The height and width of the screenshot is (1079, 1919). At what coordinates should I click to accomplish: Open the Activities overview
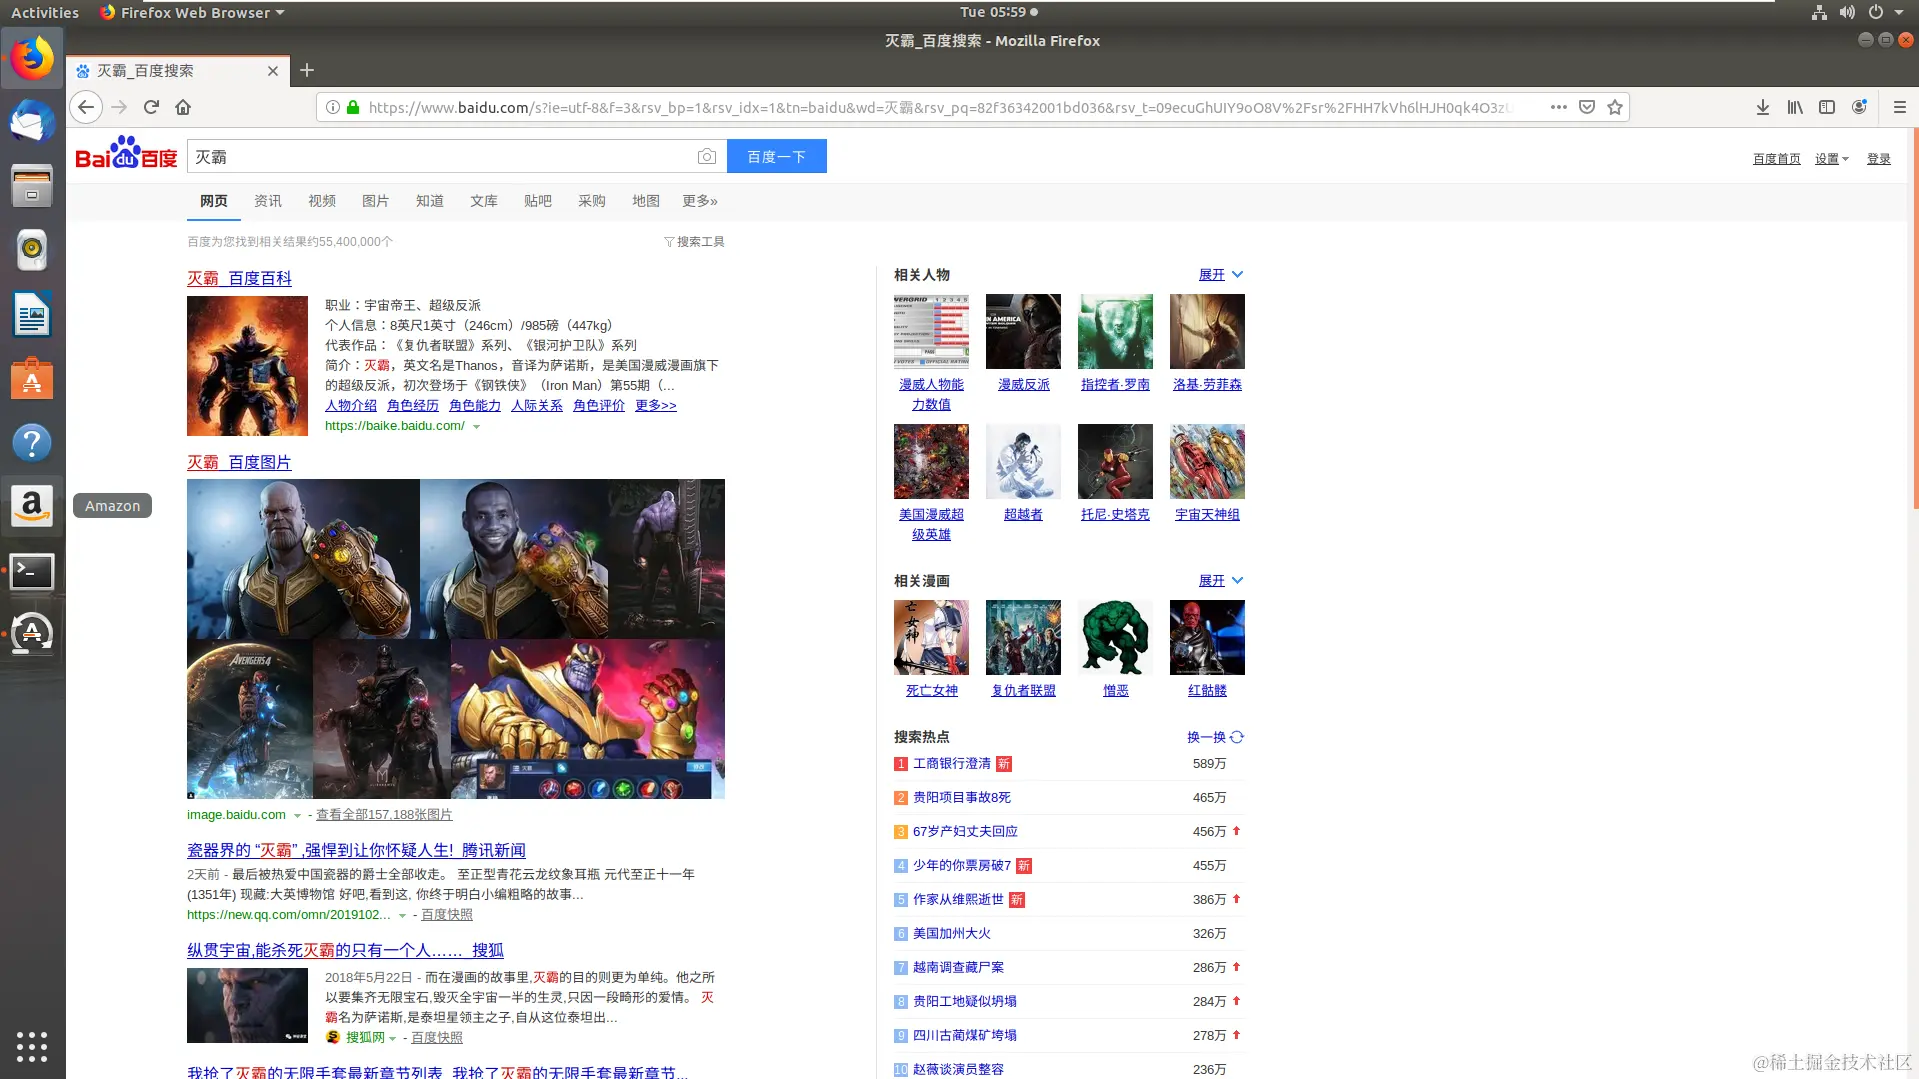coord(45,12)
